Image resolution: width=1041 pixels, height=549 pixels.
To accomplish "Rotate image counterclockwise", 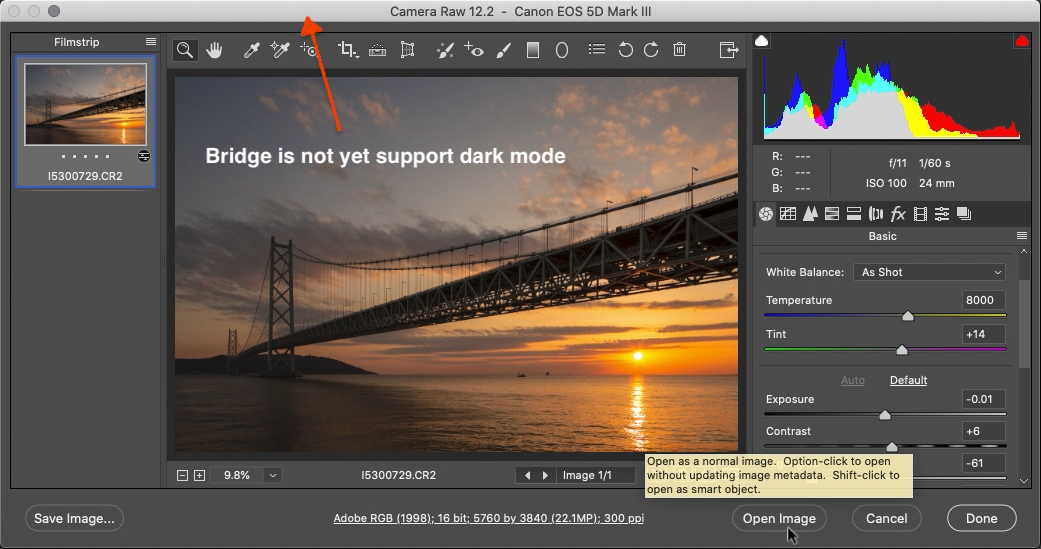I will coord(625,50).
